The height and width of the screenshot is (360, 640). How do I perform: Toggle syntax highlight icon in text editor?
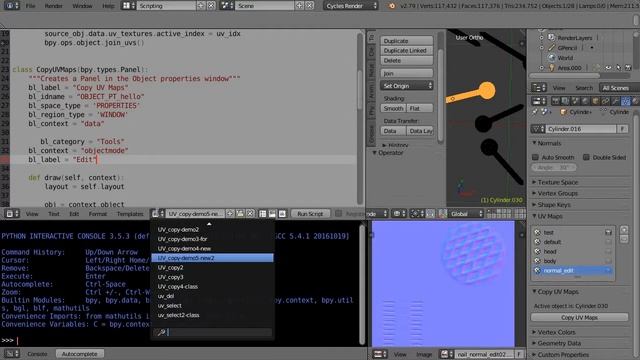click(x=282, y=213)
